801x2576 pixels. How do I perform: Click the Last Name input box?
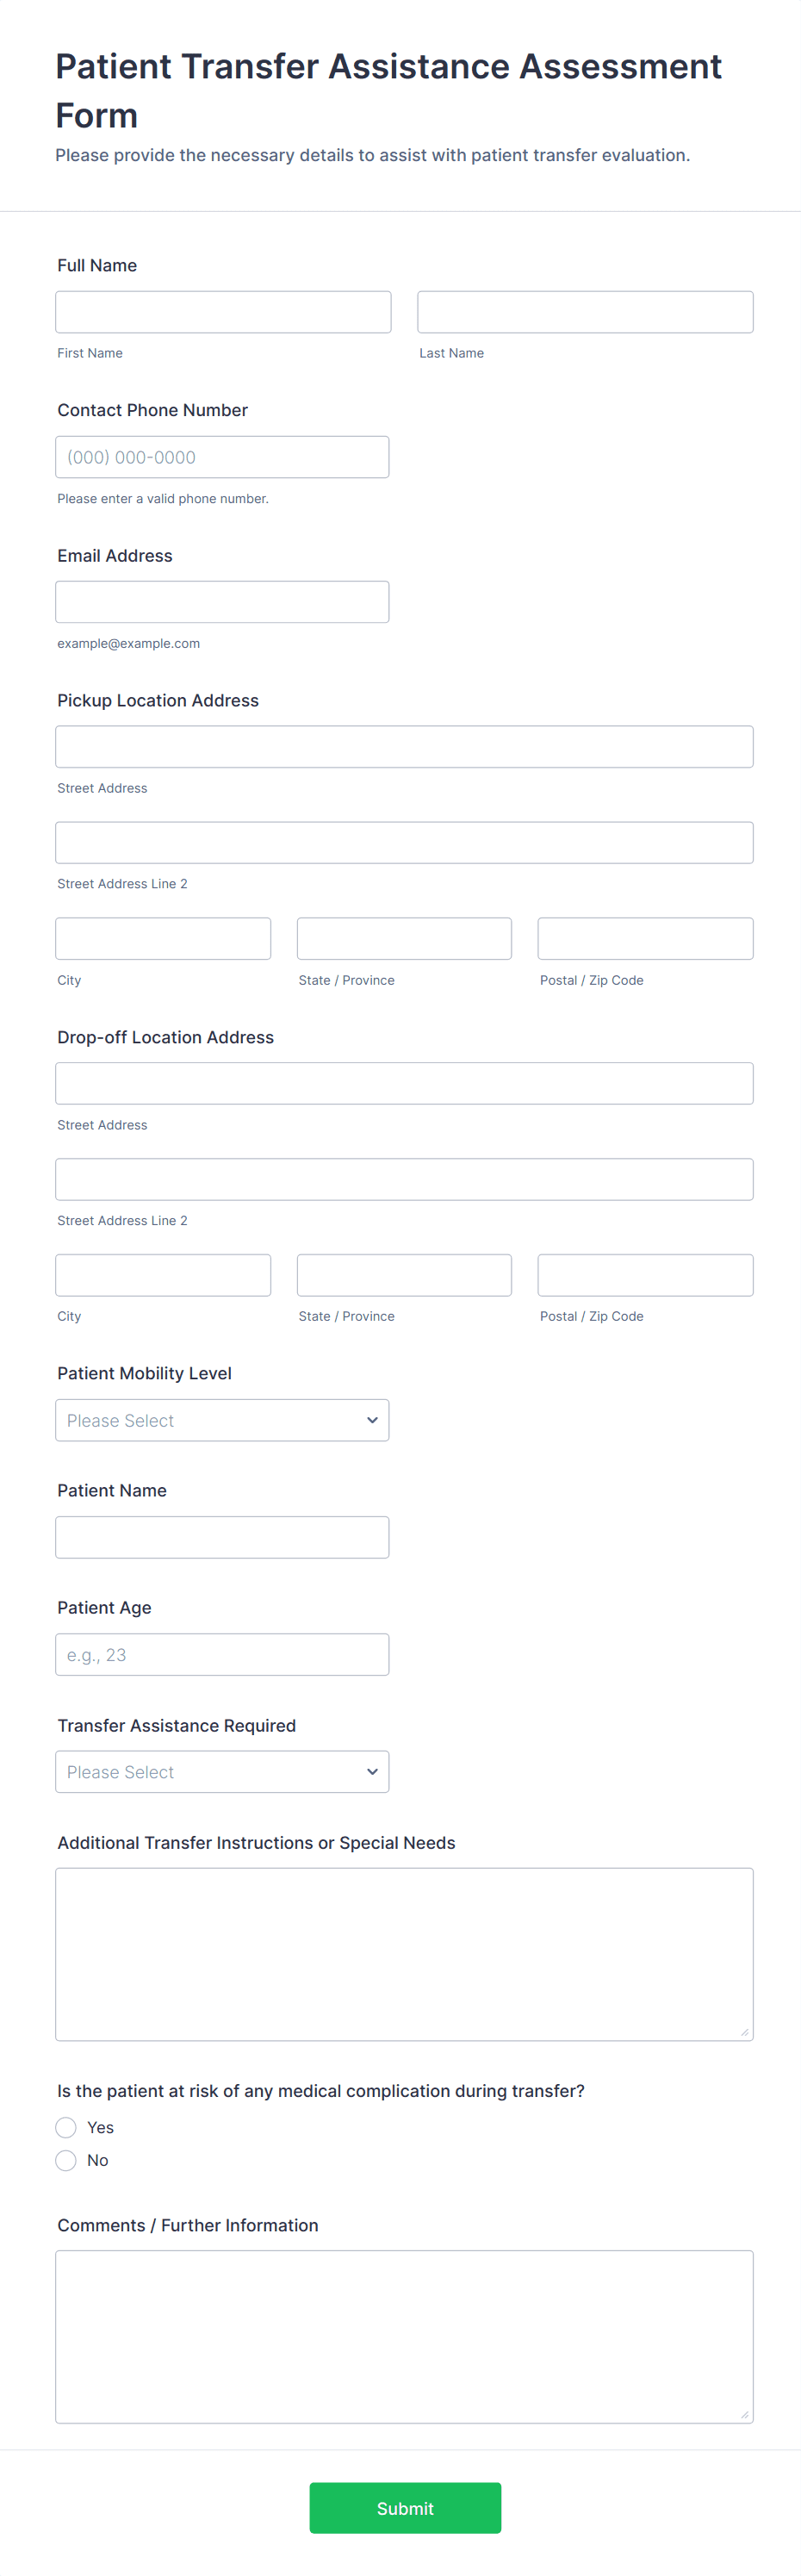tap(584, 312)
